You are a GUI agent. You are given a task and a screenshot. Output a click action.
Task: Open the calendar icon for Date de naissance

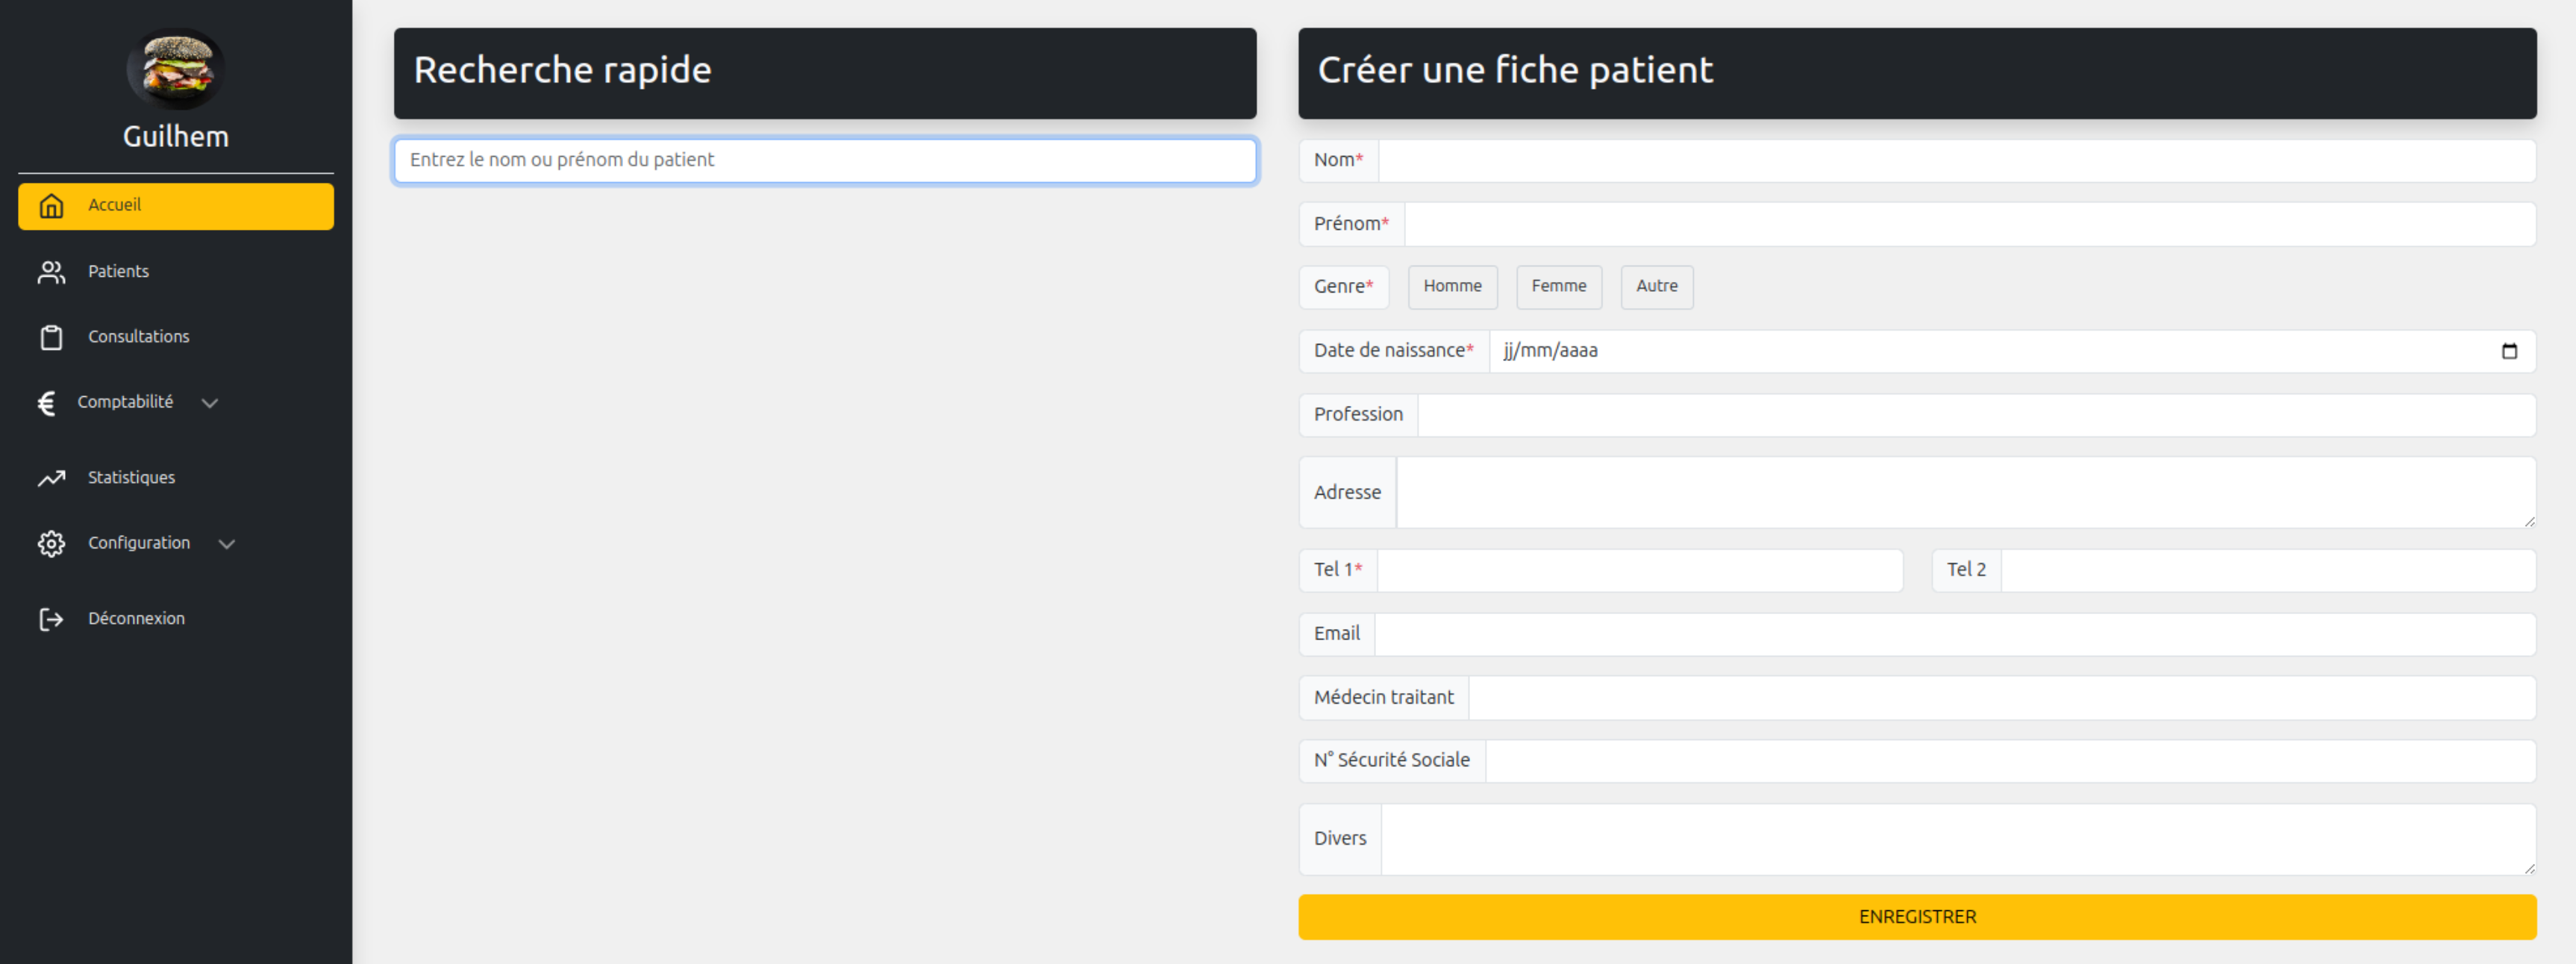2510,351
